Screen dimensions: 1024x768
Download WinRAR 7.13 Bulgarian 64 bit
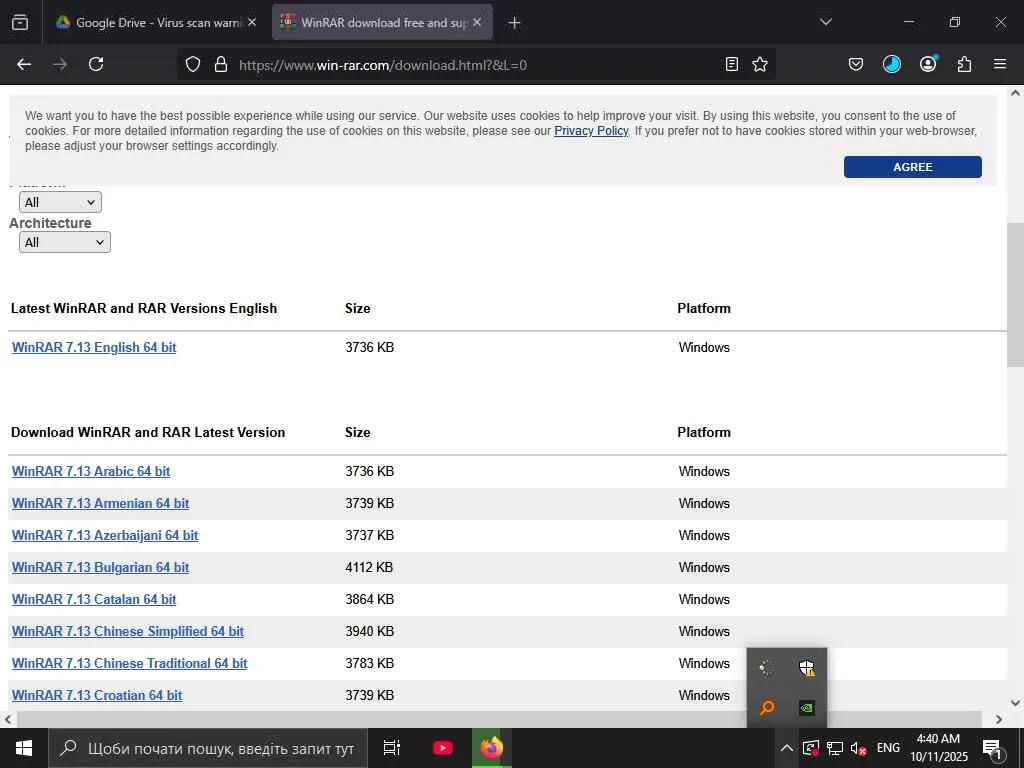[x=101, y=568]
